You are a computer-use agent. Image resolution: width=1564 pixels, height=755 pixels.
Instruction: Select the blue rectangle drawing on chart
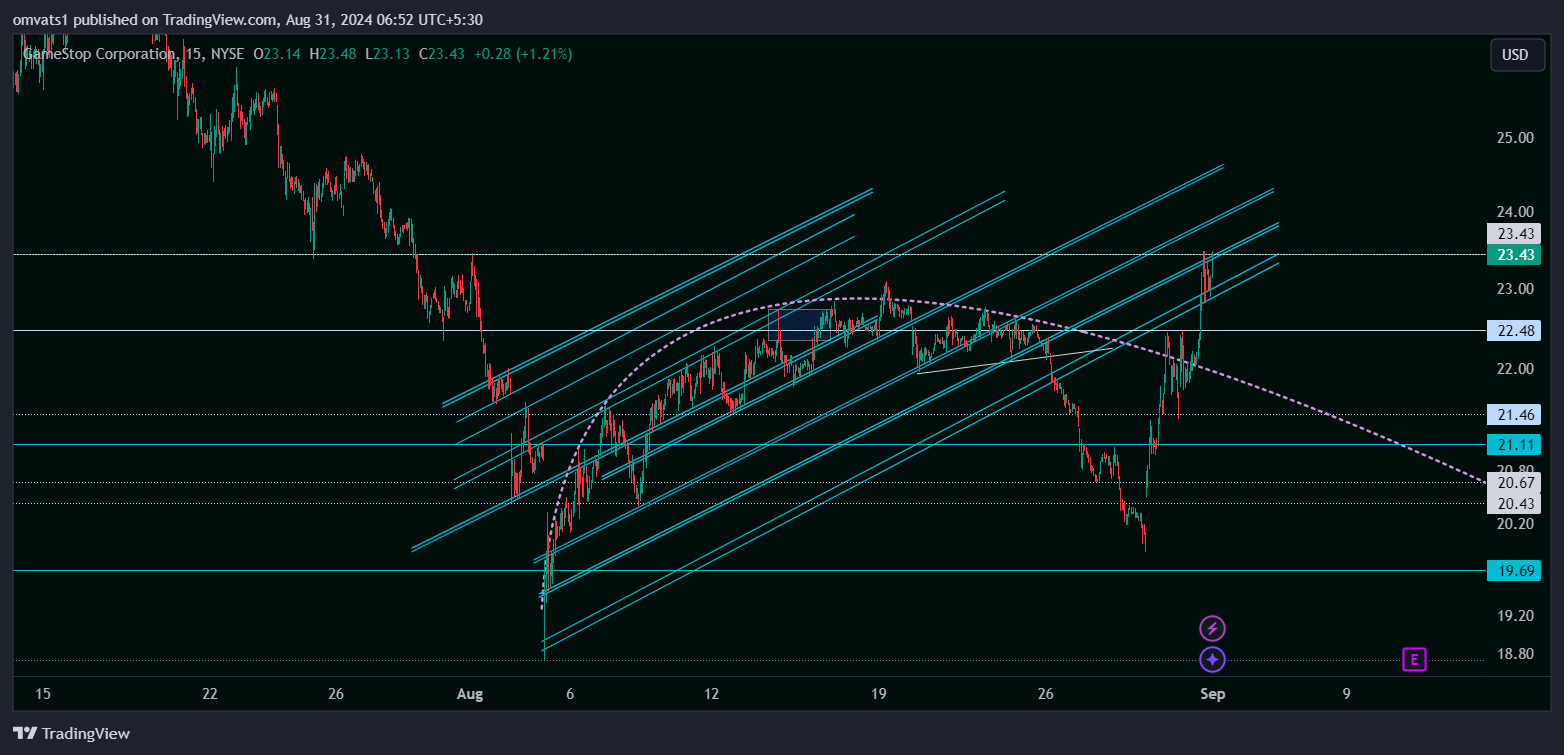pyautogui.click(x=801, y=325)
